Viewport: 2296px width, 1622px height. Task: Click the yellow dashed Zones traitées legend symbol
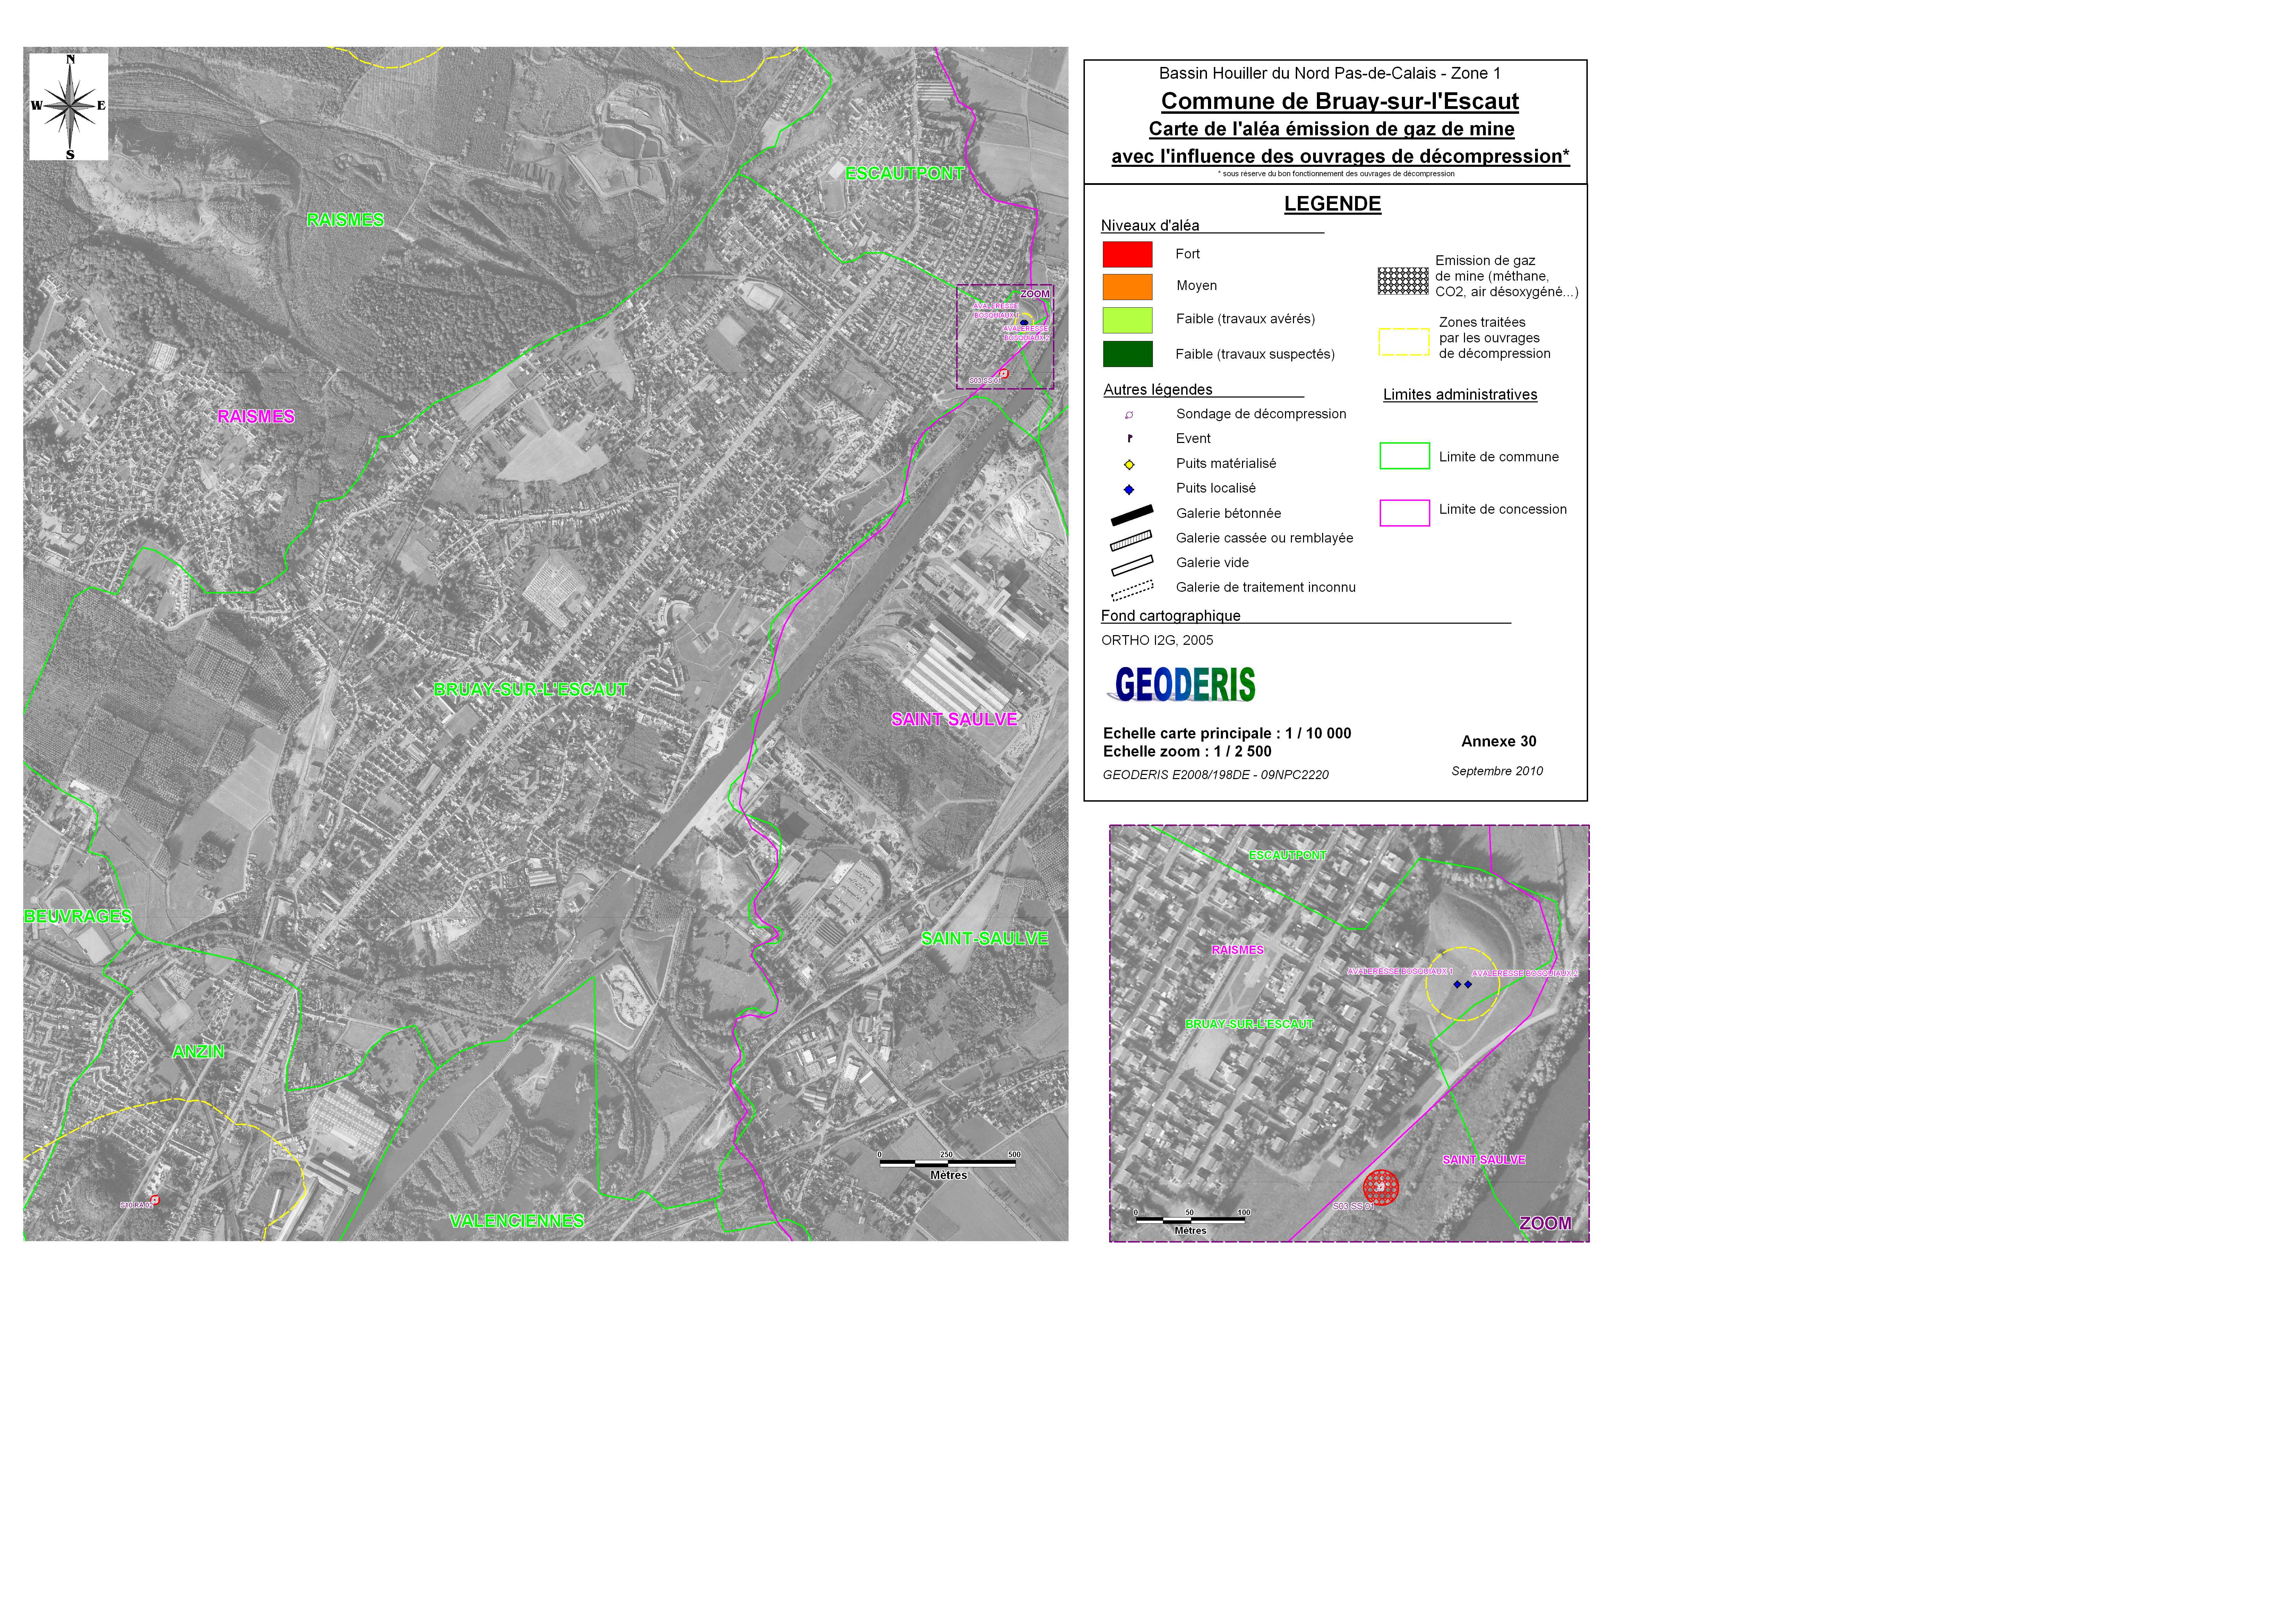[1404, 342]
